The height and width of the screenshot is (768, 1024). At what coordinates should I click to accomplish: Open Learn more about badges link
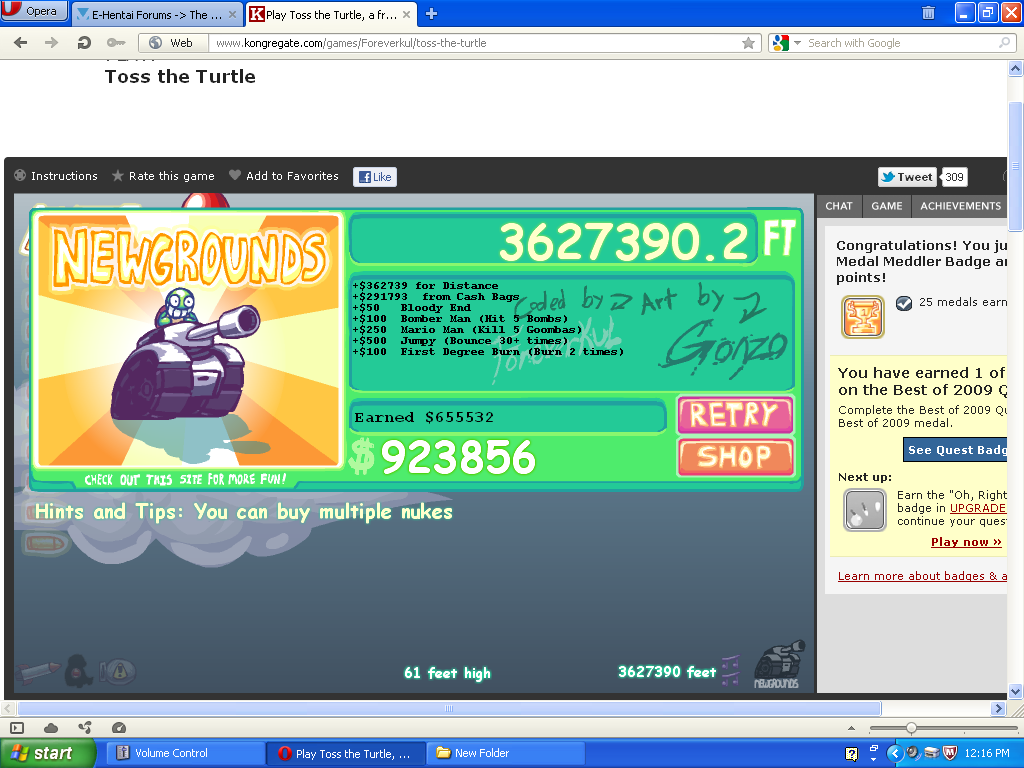click(922, 576)
